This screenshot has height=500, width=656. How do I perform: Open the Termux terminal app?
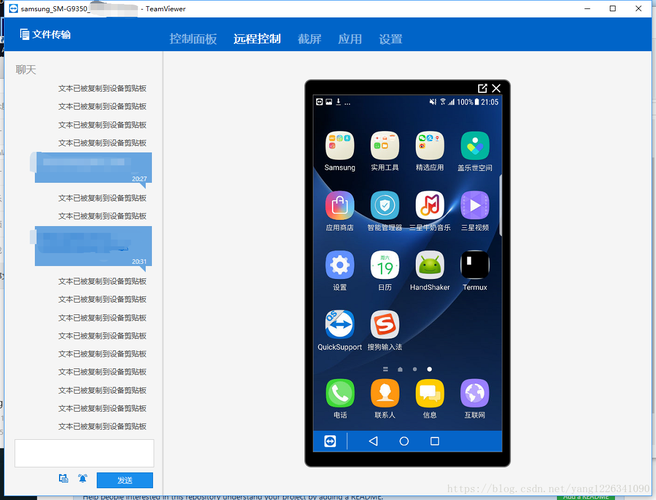click(x=475, y=265)
